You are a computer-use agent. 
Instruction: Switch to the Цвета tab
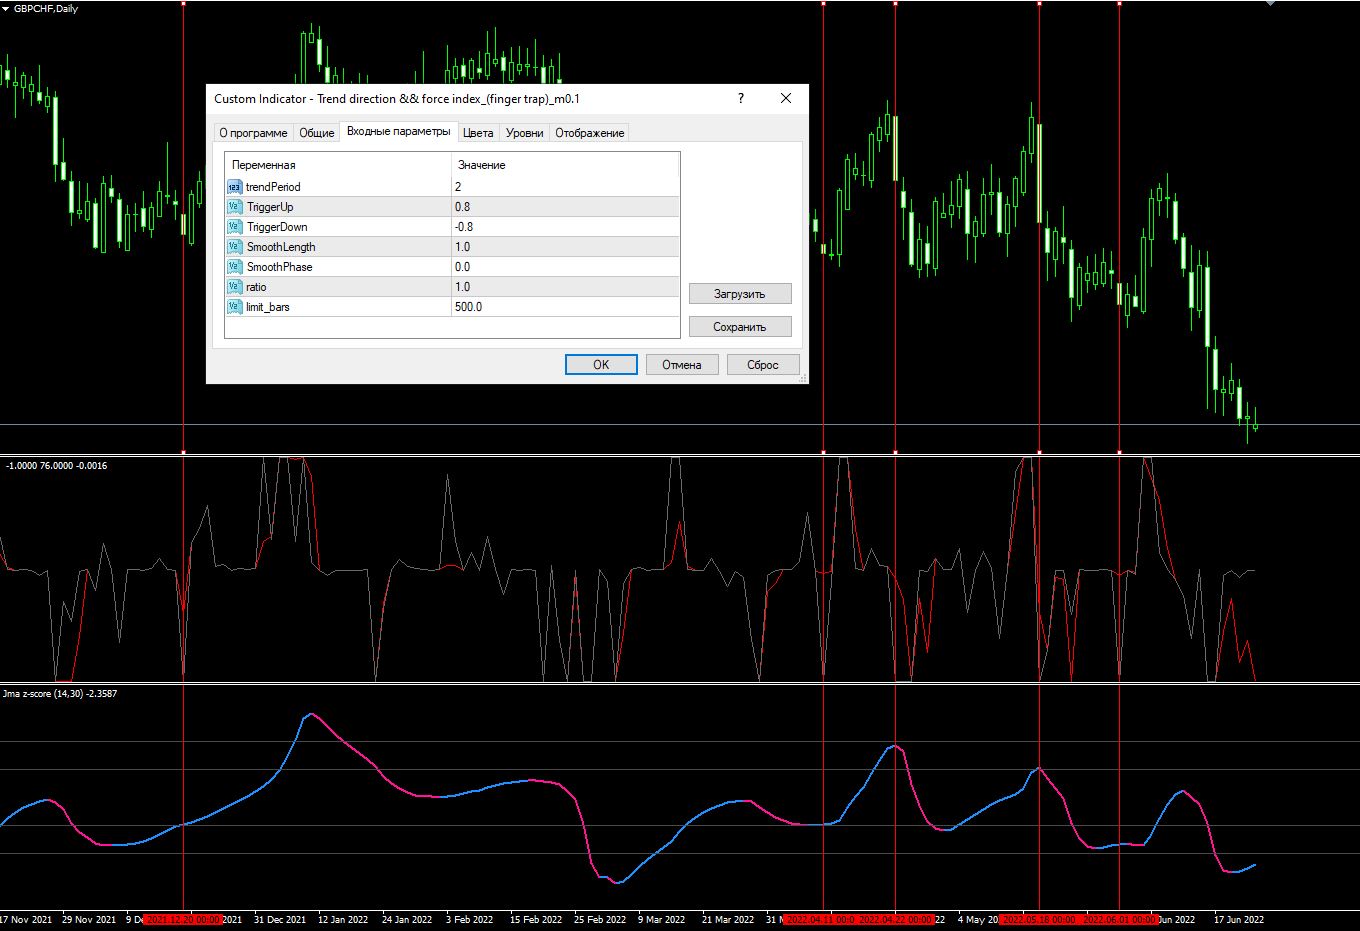point(478,133)
